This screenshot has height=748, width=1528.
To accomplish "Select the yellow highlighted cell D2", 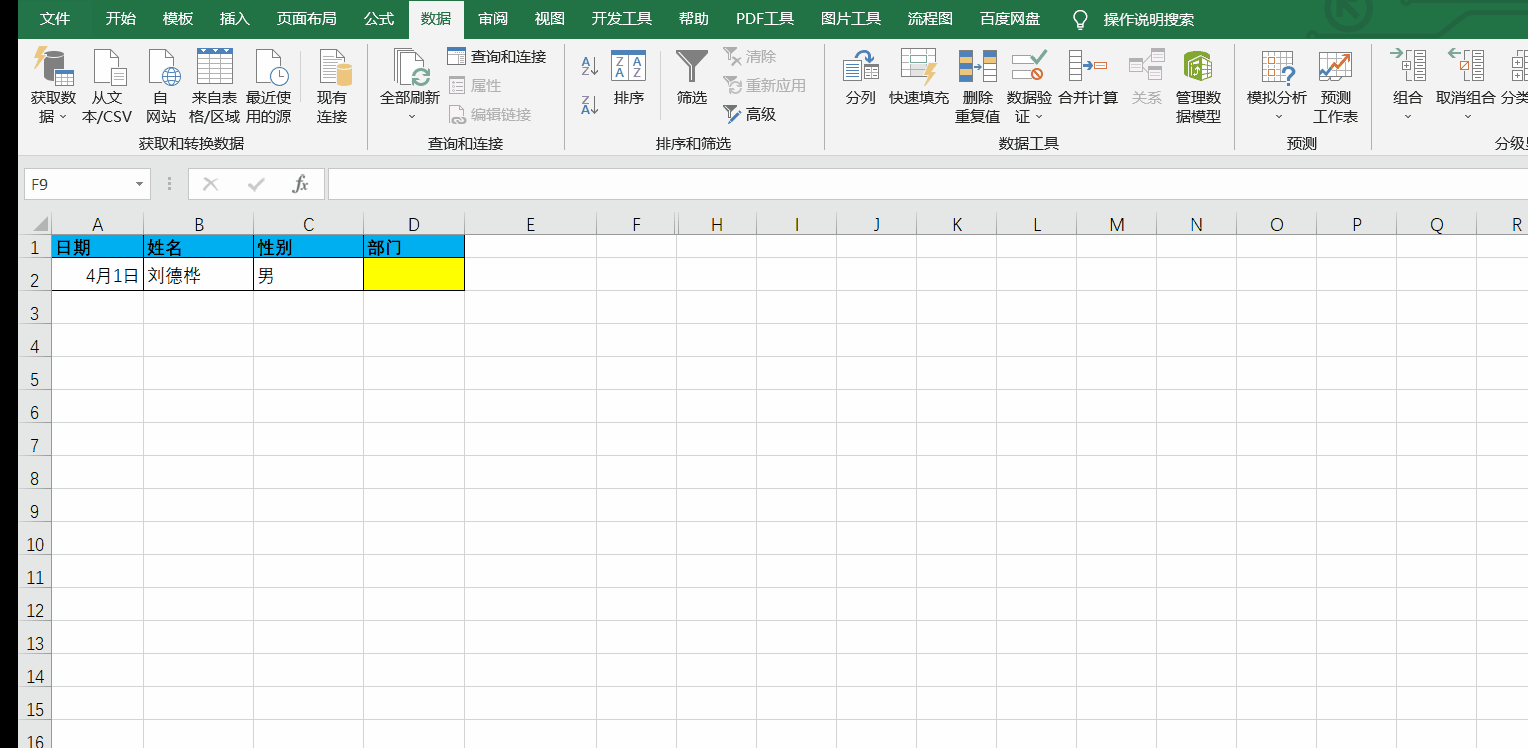I will click(414, 275).
